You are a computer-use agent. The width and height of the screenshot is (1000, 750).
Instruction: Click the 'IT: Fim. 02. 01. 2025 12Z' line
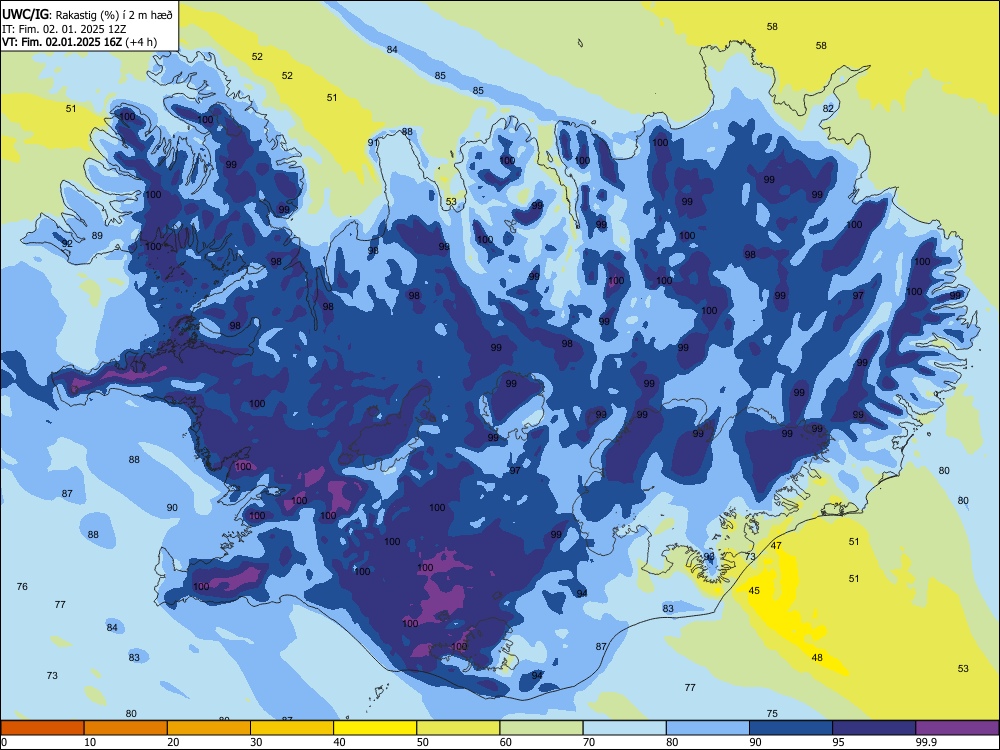click(64, 29)
